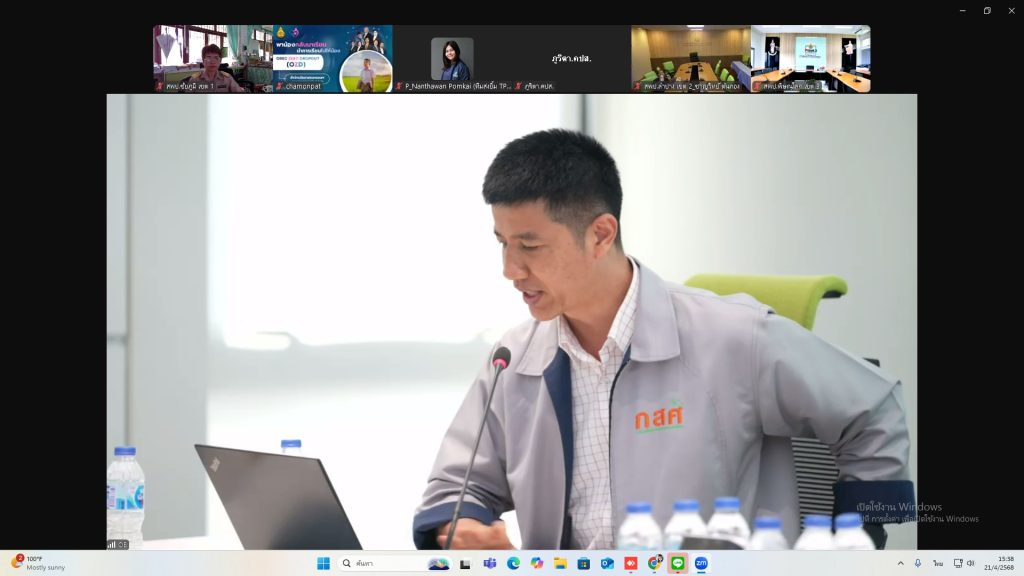Image resolution: width=1024 pixels, height=576 pixels.
Task: Minimize the Zoom meeting window
Action: click(x=963, y=10)
